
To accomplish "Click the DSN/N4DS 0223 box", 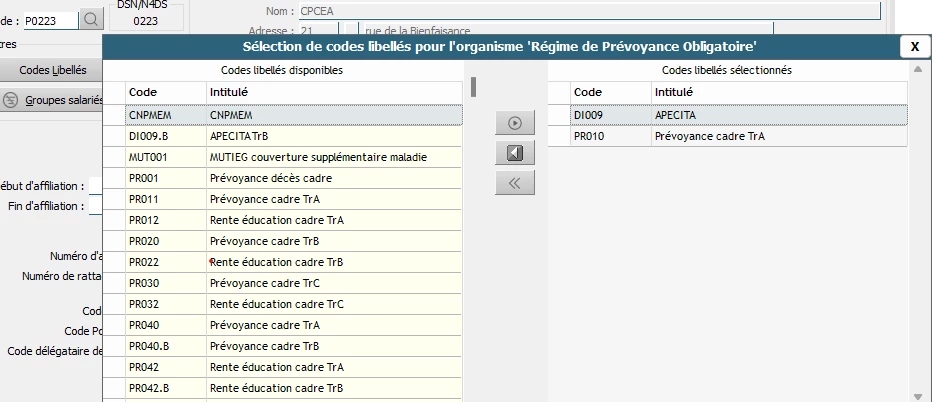I will point(145,19).
